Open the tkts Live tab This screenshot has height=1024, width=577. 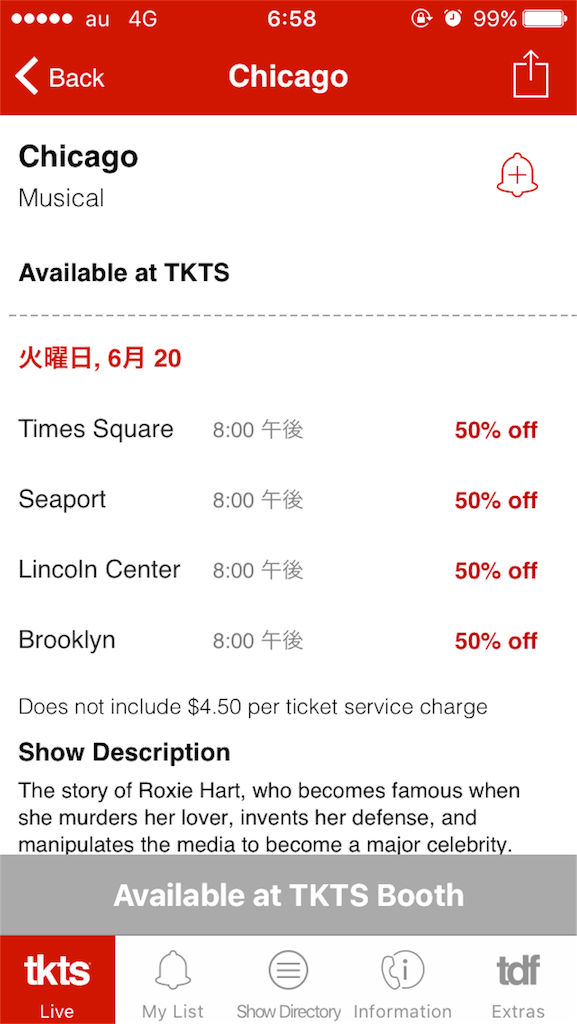(x=57, y=980)
